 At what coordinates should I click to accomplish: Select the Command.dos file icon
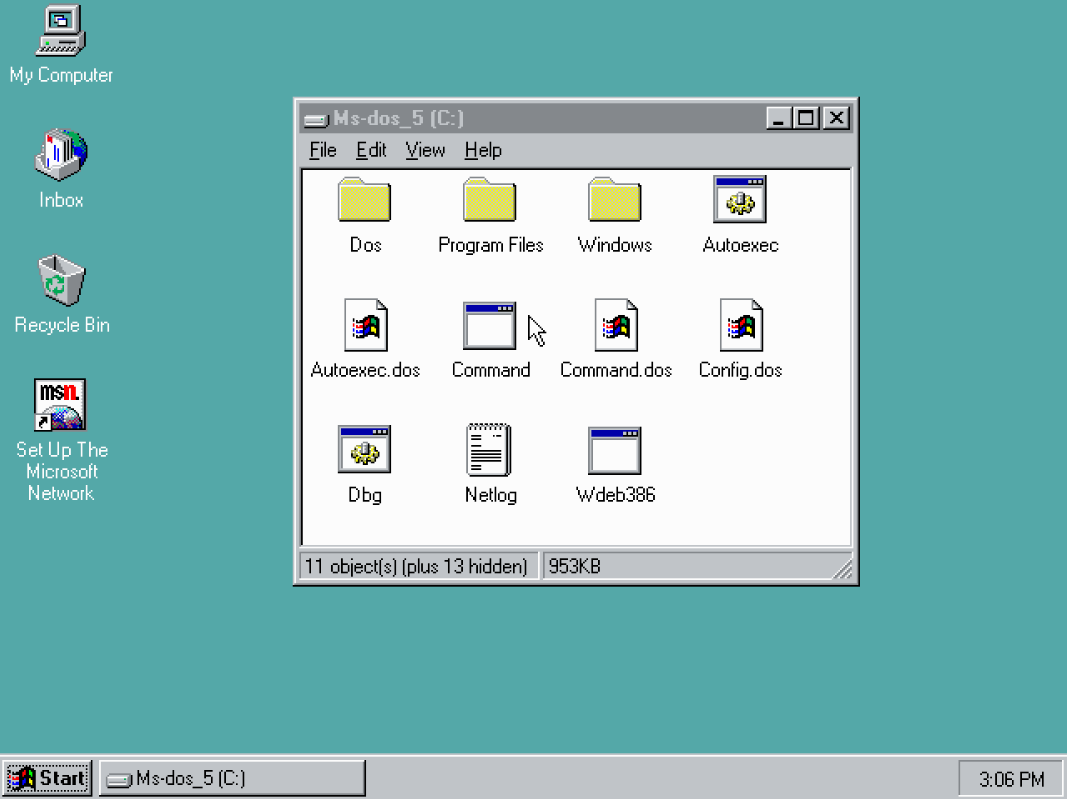[x=616, y=325]
